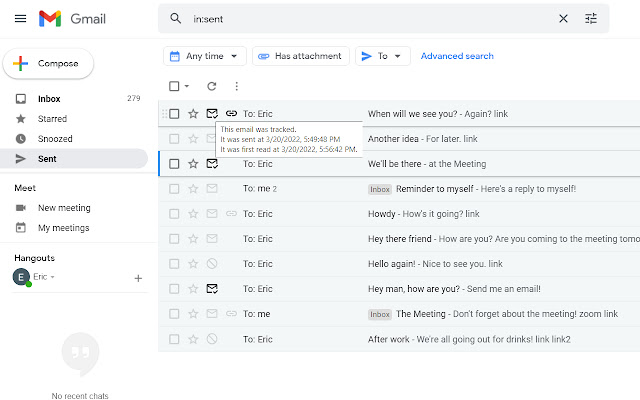Refresh the message list
The width and height of the screenshot is (640, 400).
(211, 86)
